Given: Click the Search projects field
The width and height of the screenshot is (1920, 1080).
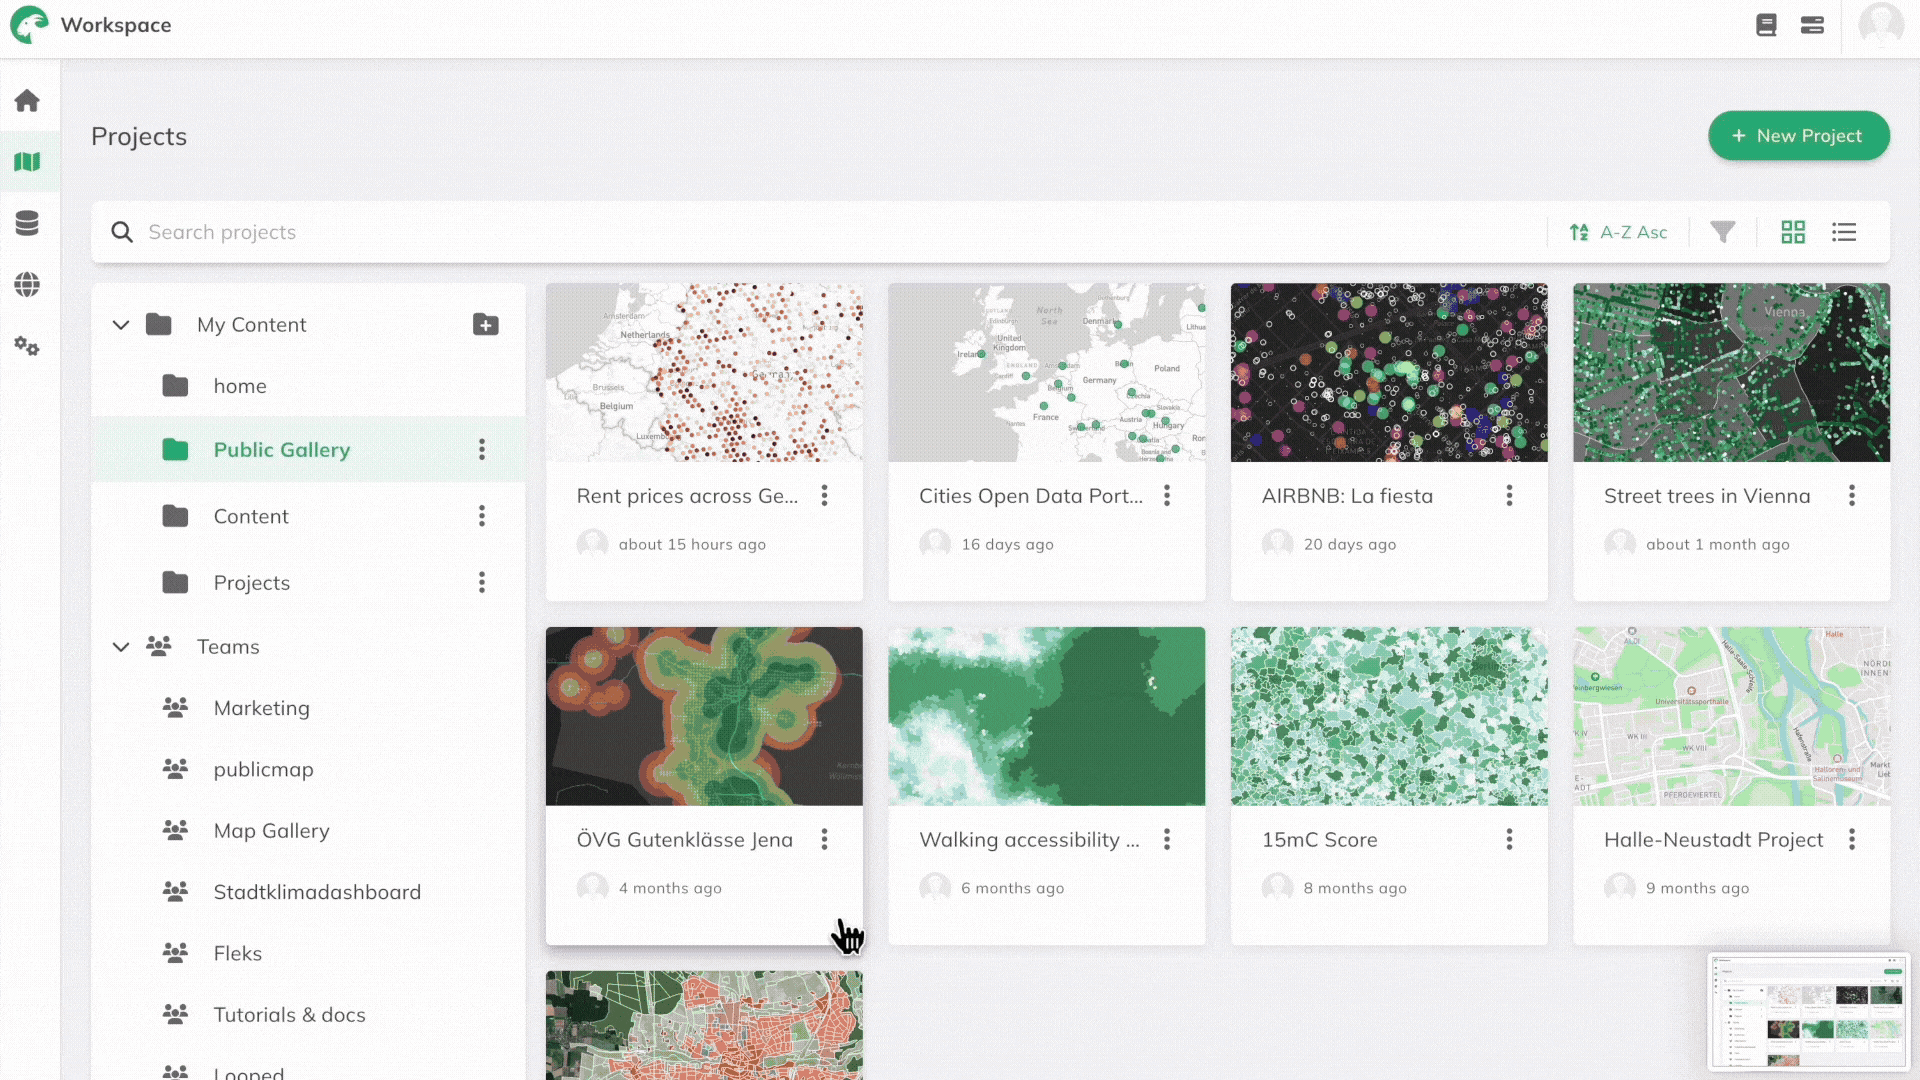Looking at the screenshot, I should [700, 232].
